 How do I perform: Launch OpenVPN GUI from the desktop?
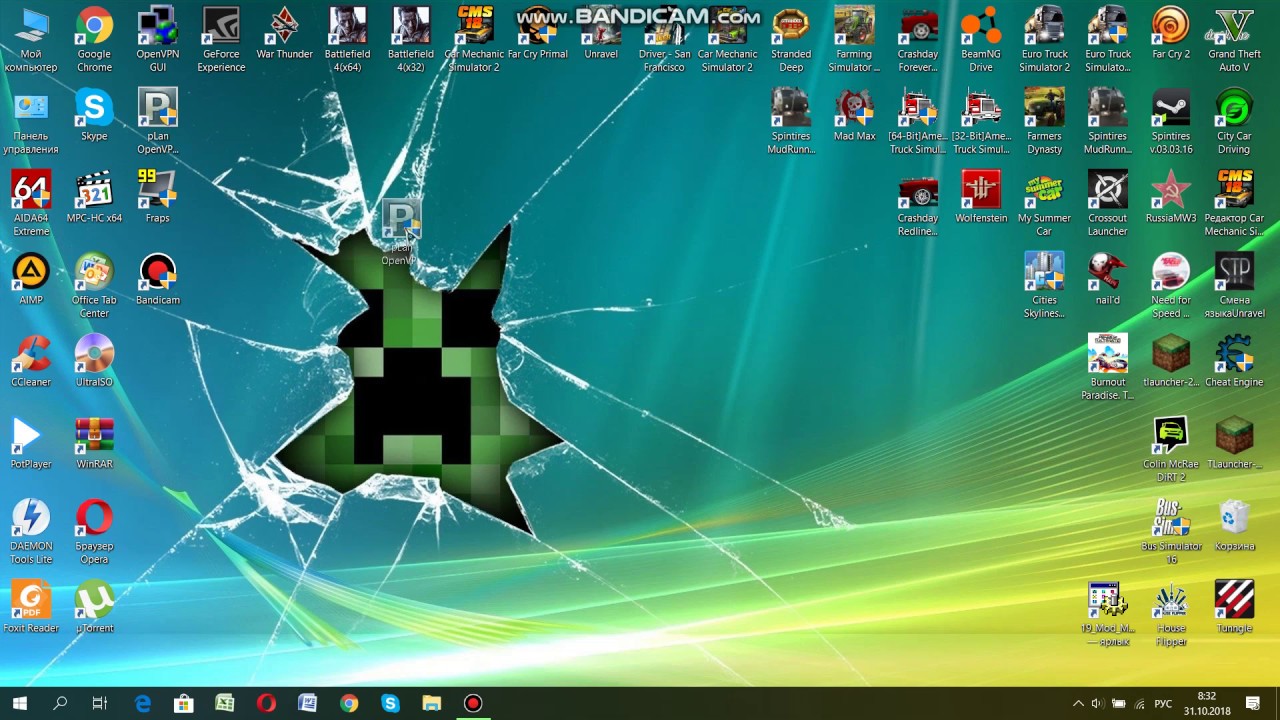(x=158, y=38)
